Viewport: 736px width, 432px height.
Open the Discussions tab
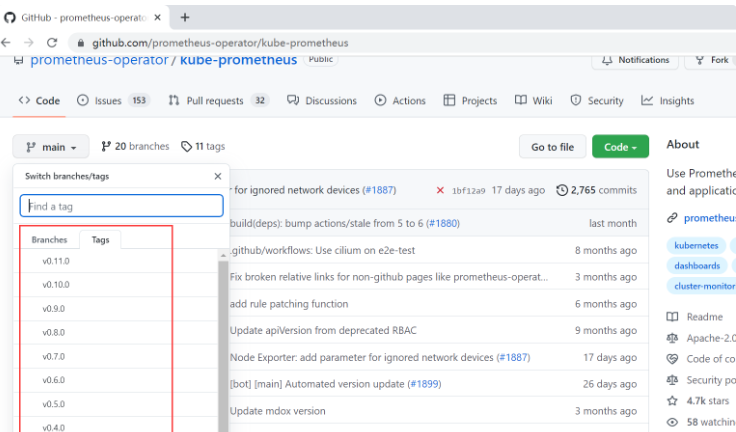click(x=322, y=100)
